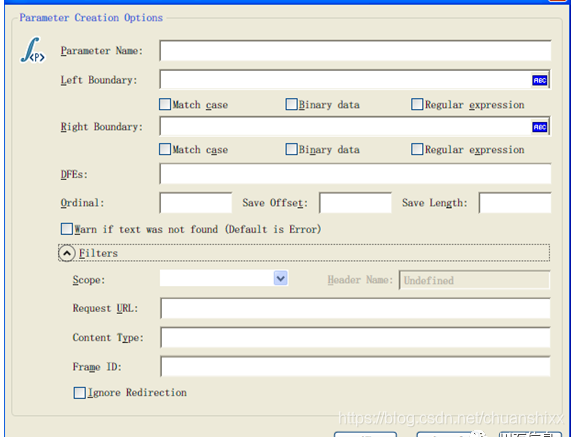This screenshot has width=574, height=437.
Task: Click the parameter function icon
Action: click(x=33, y=50)
